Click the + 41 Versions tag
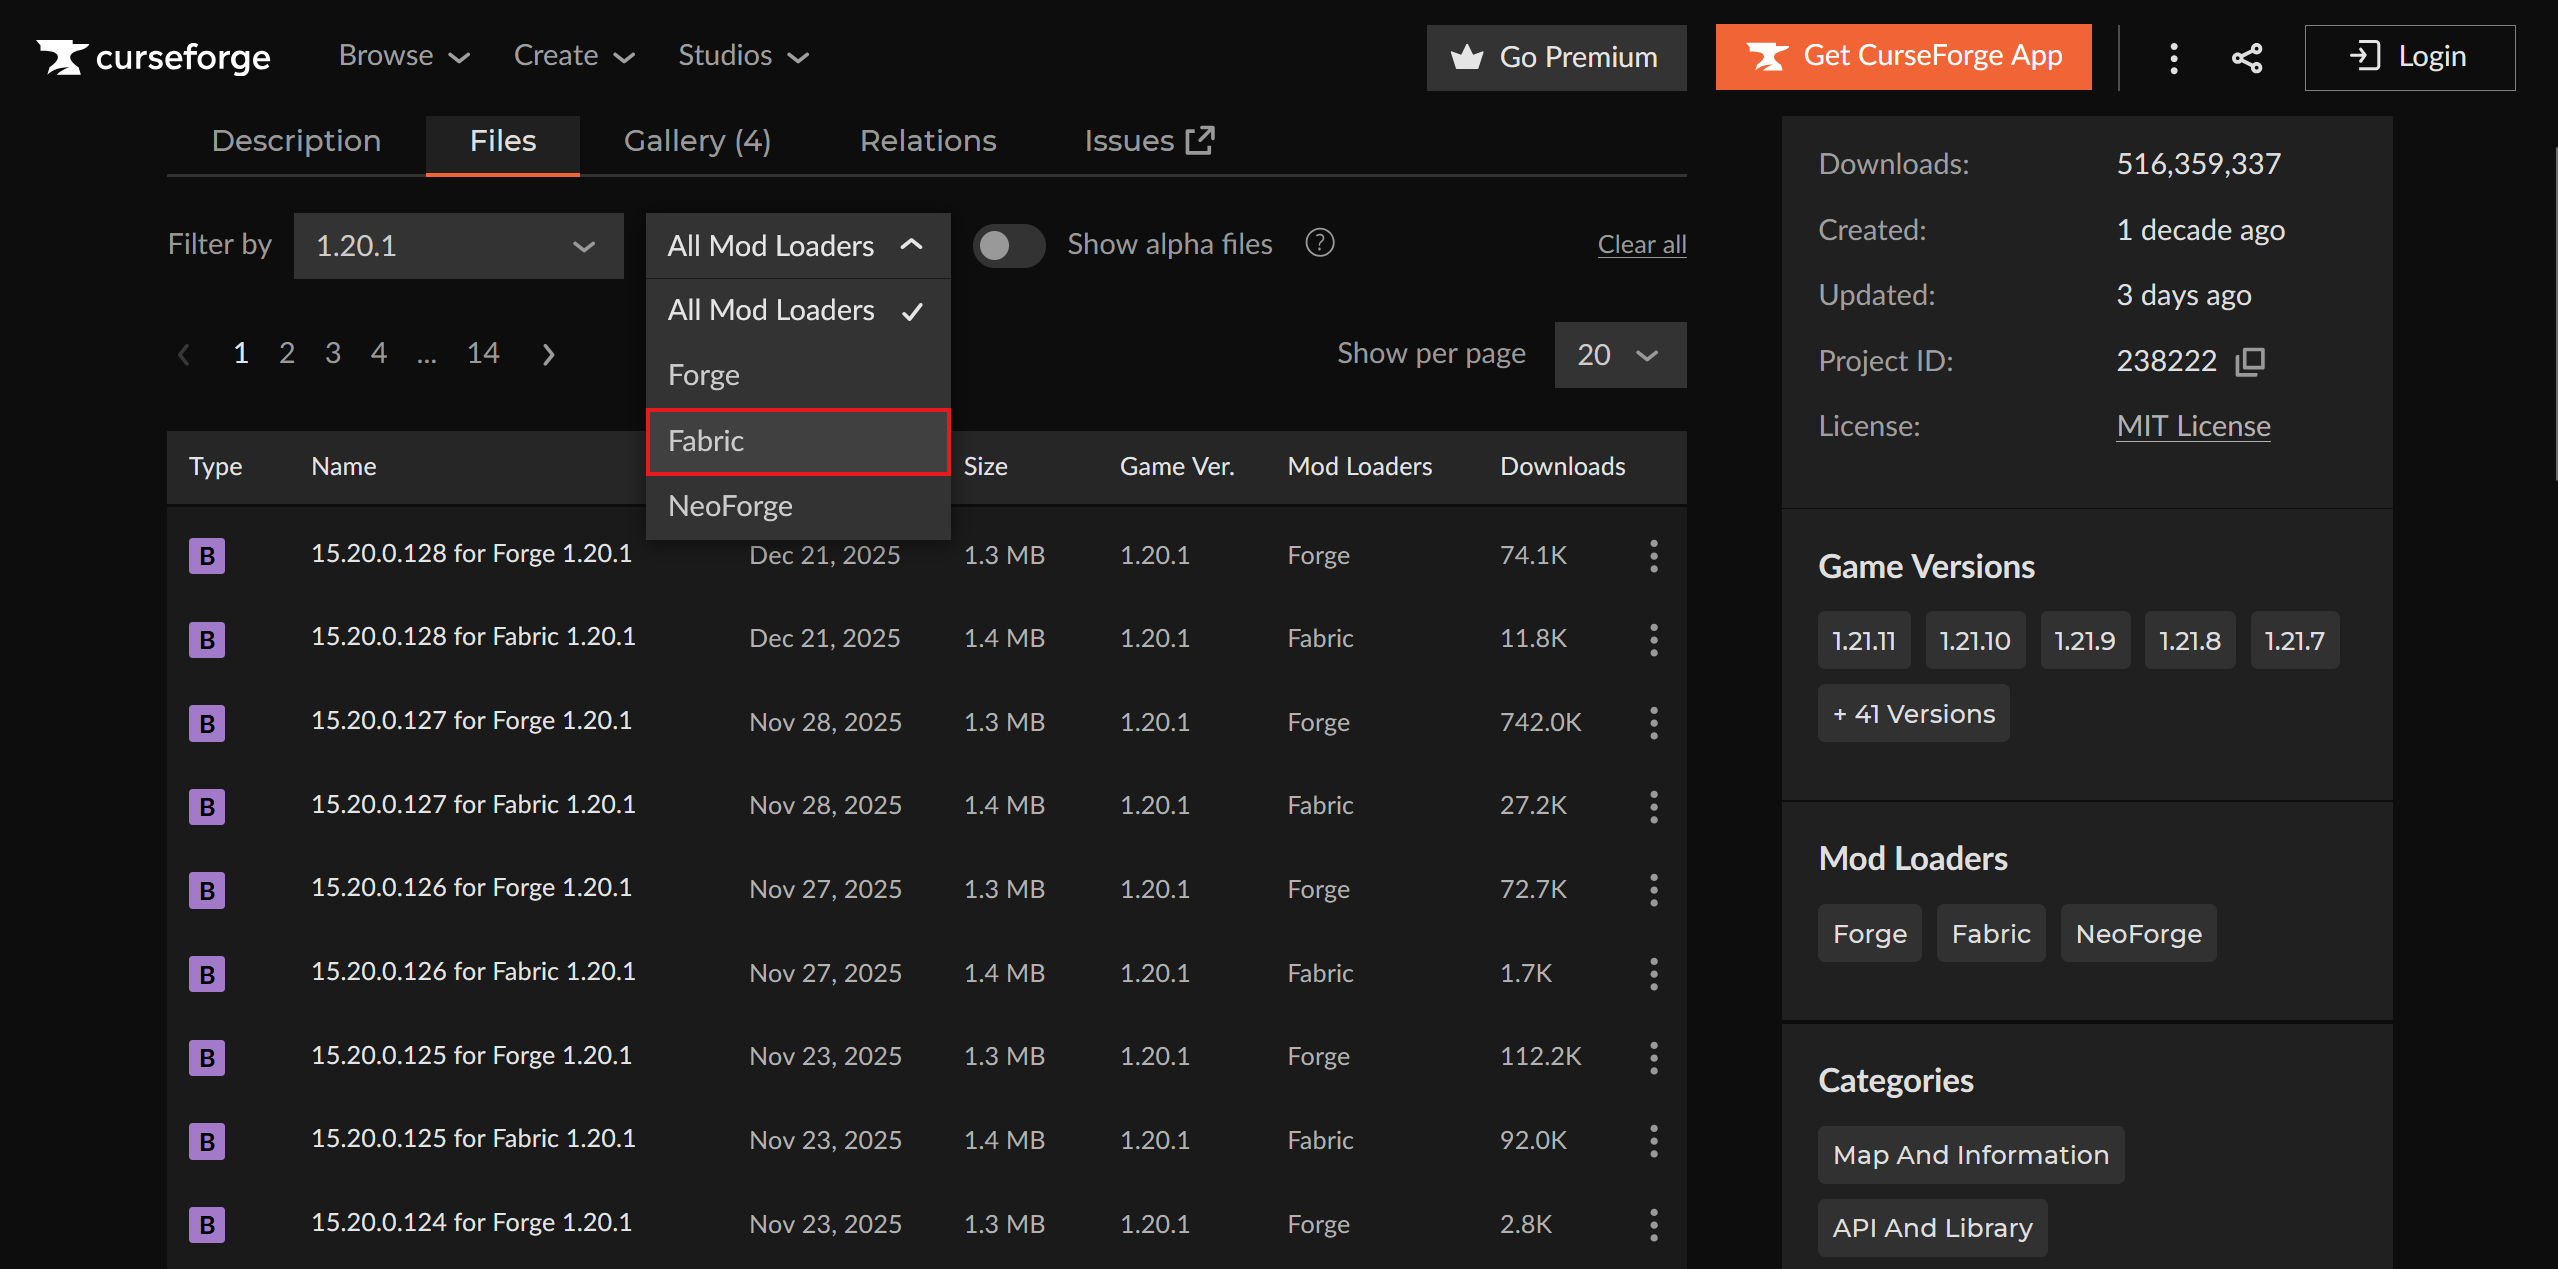The height and width of the screenshot is (1269, 2558). tap(1912, 714)
